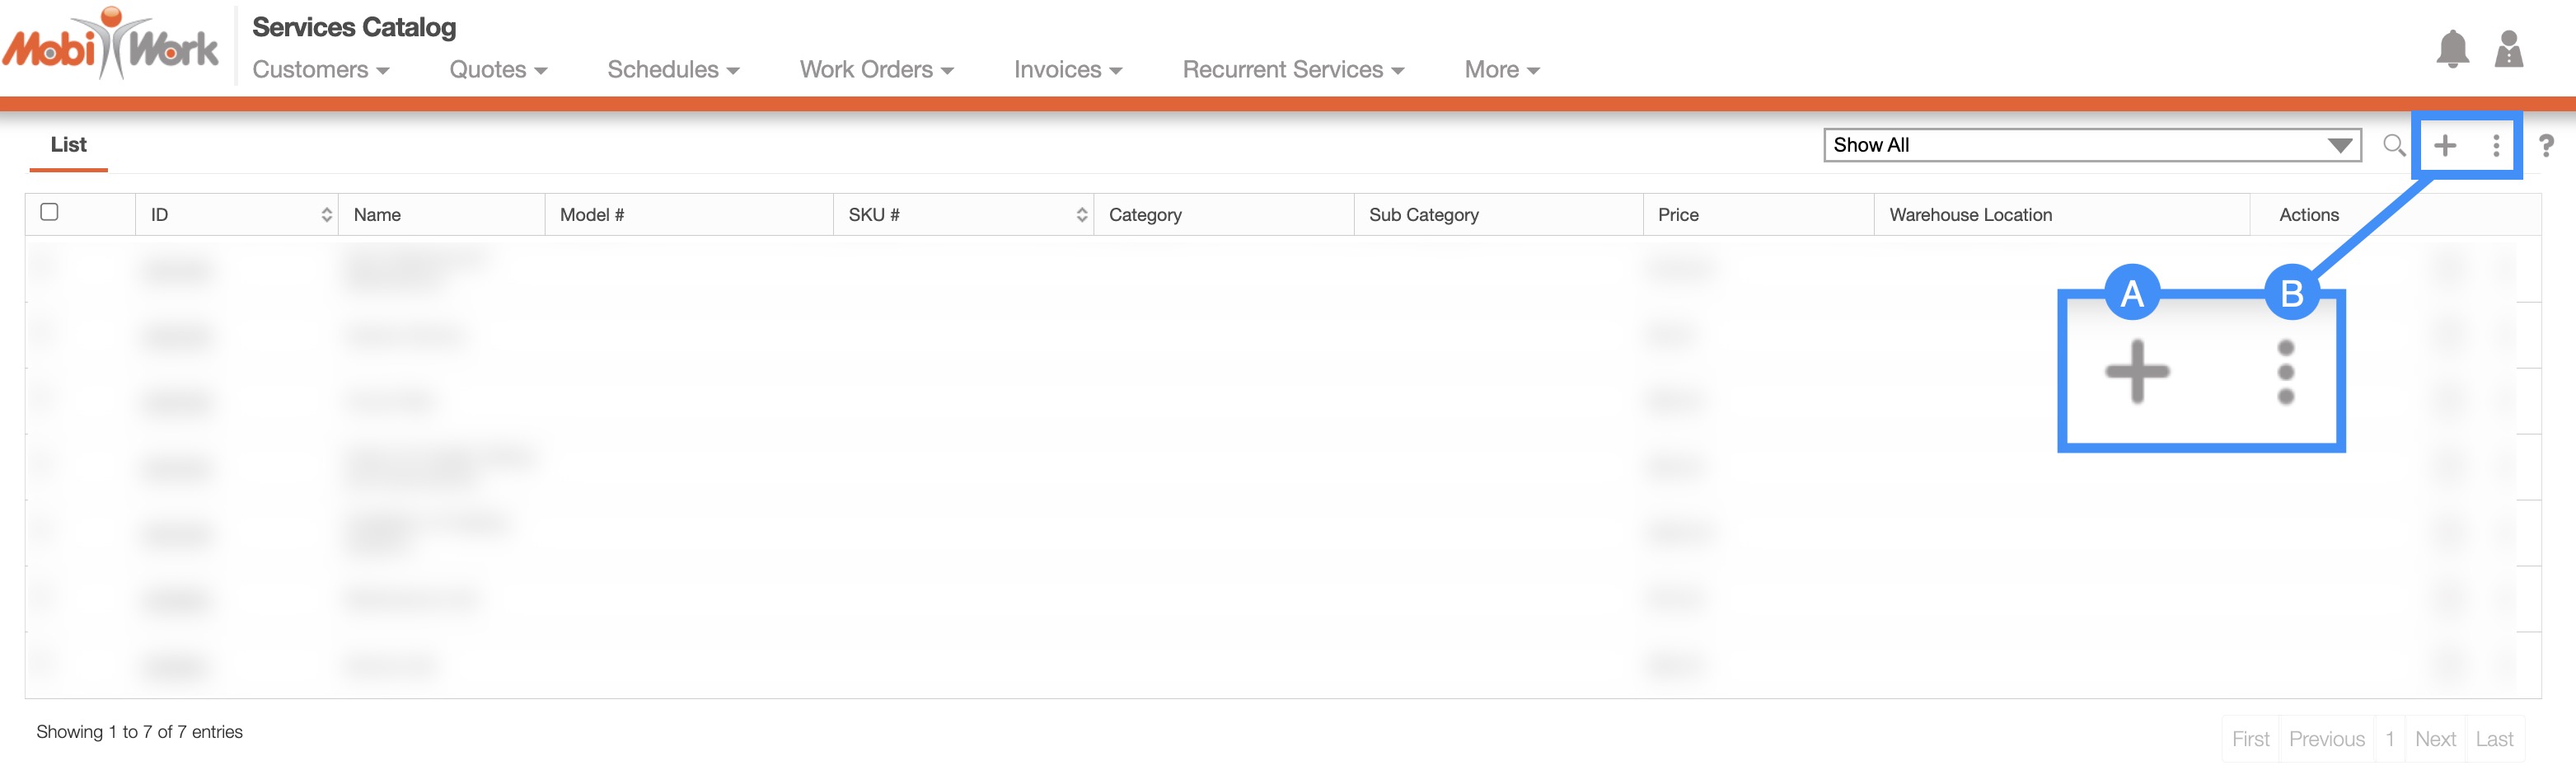Click the plus icon to add service

click(x=2444, y=146)
